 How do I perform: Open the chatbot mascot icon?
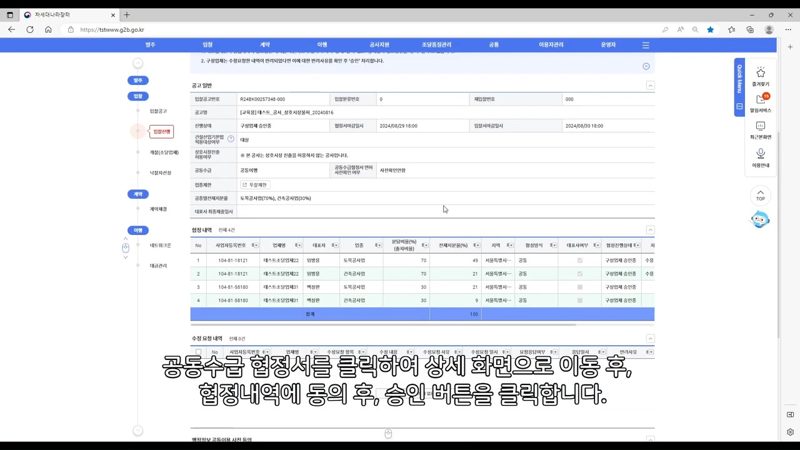760,219
